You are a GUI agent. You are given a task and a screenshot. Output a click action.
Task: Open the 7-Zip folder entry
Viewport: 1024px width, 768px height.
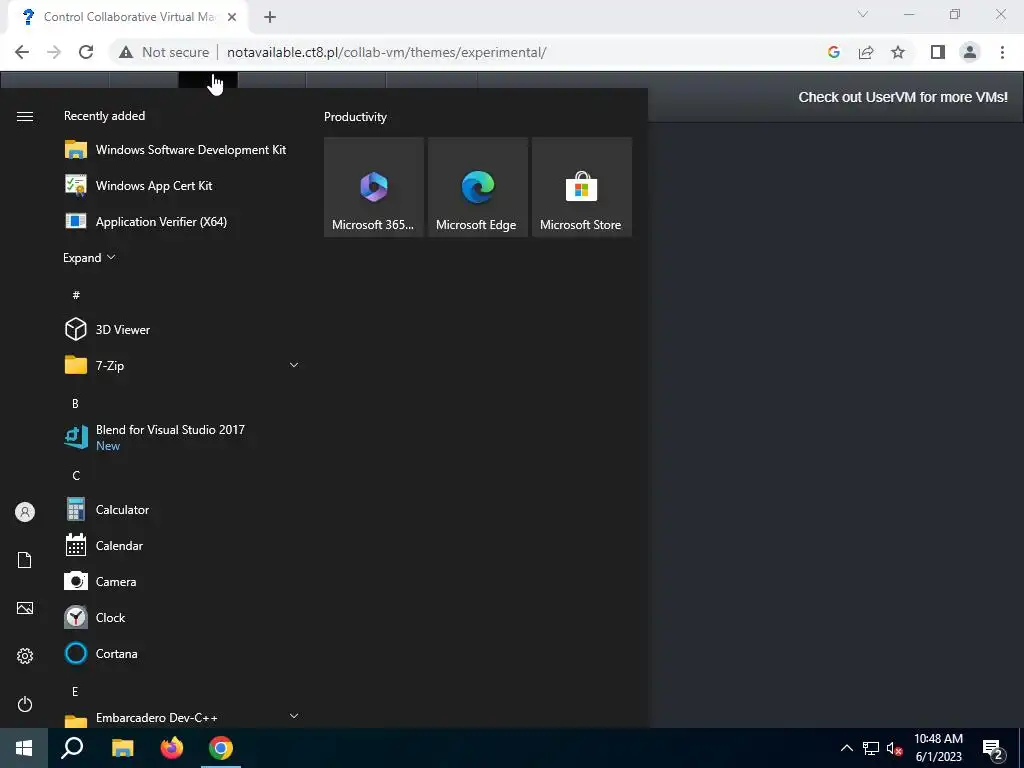182,366
